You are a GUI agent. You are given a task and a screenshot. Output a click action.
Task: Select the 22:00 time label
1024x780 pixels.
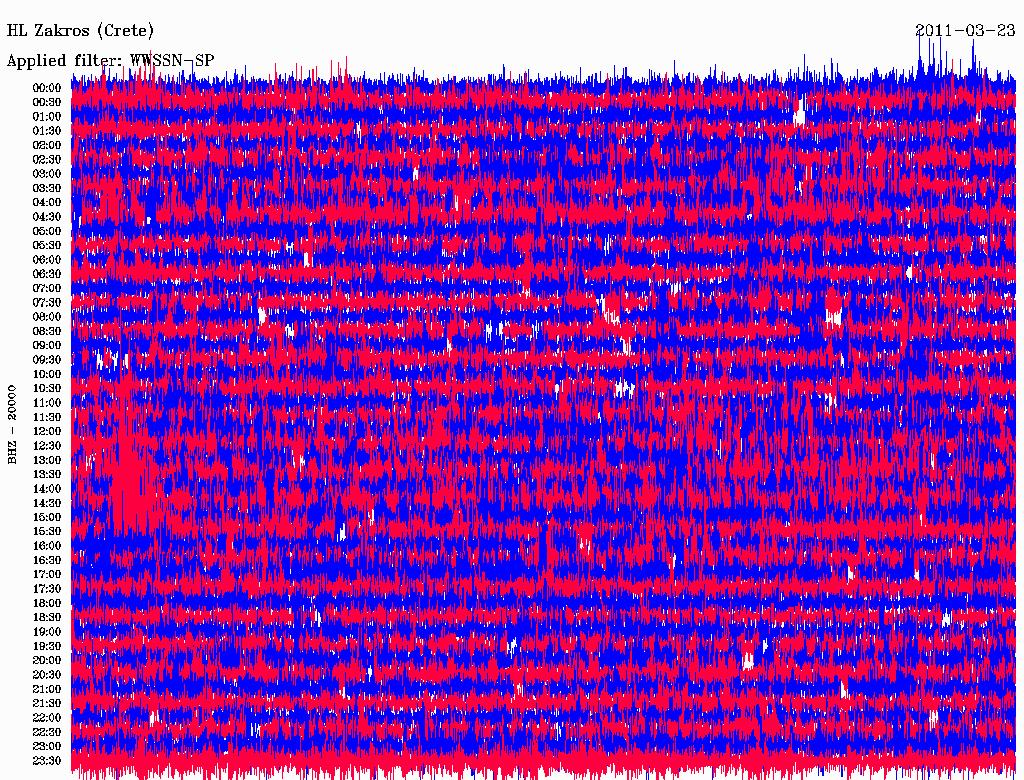[47, 718]
